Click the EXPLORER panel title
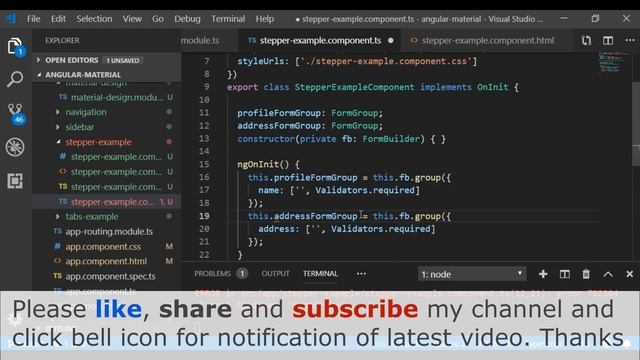This screenshot has height=360, width=640. (x=62, y=40)
